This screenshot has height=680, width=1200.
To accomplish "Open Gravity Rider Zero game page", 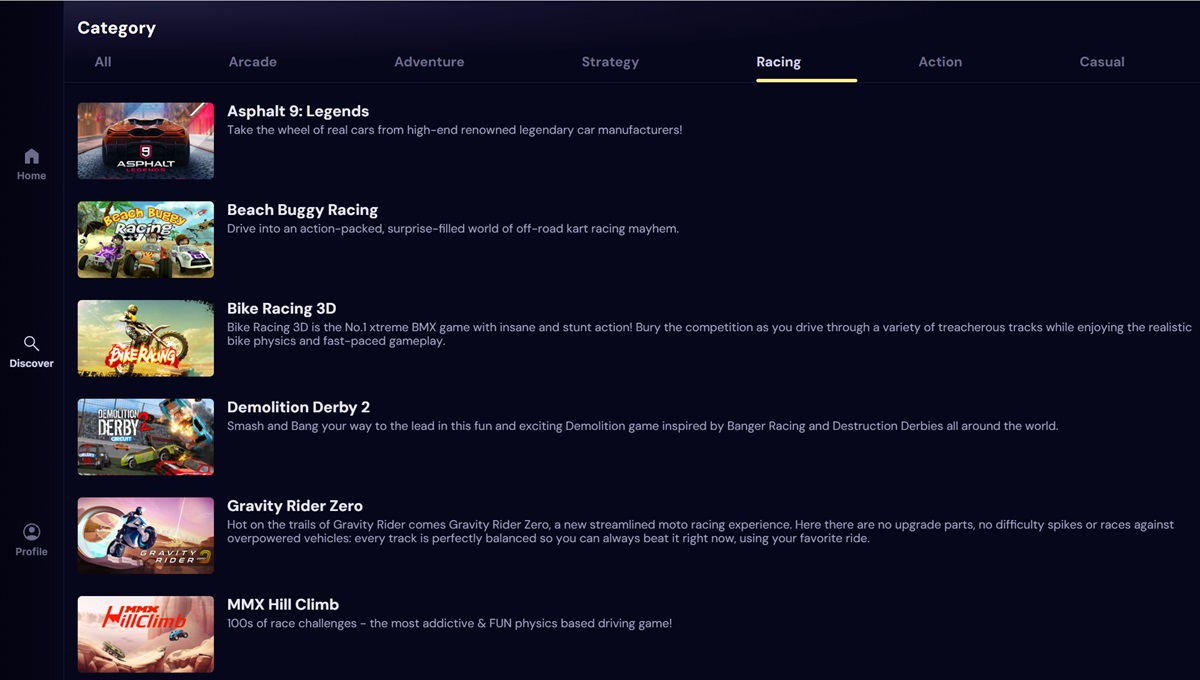I will pos(294,506).
